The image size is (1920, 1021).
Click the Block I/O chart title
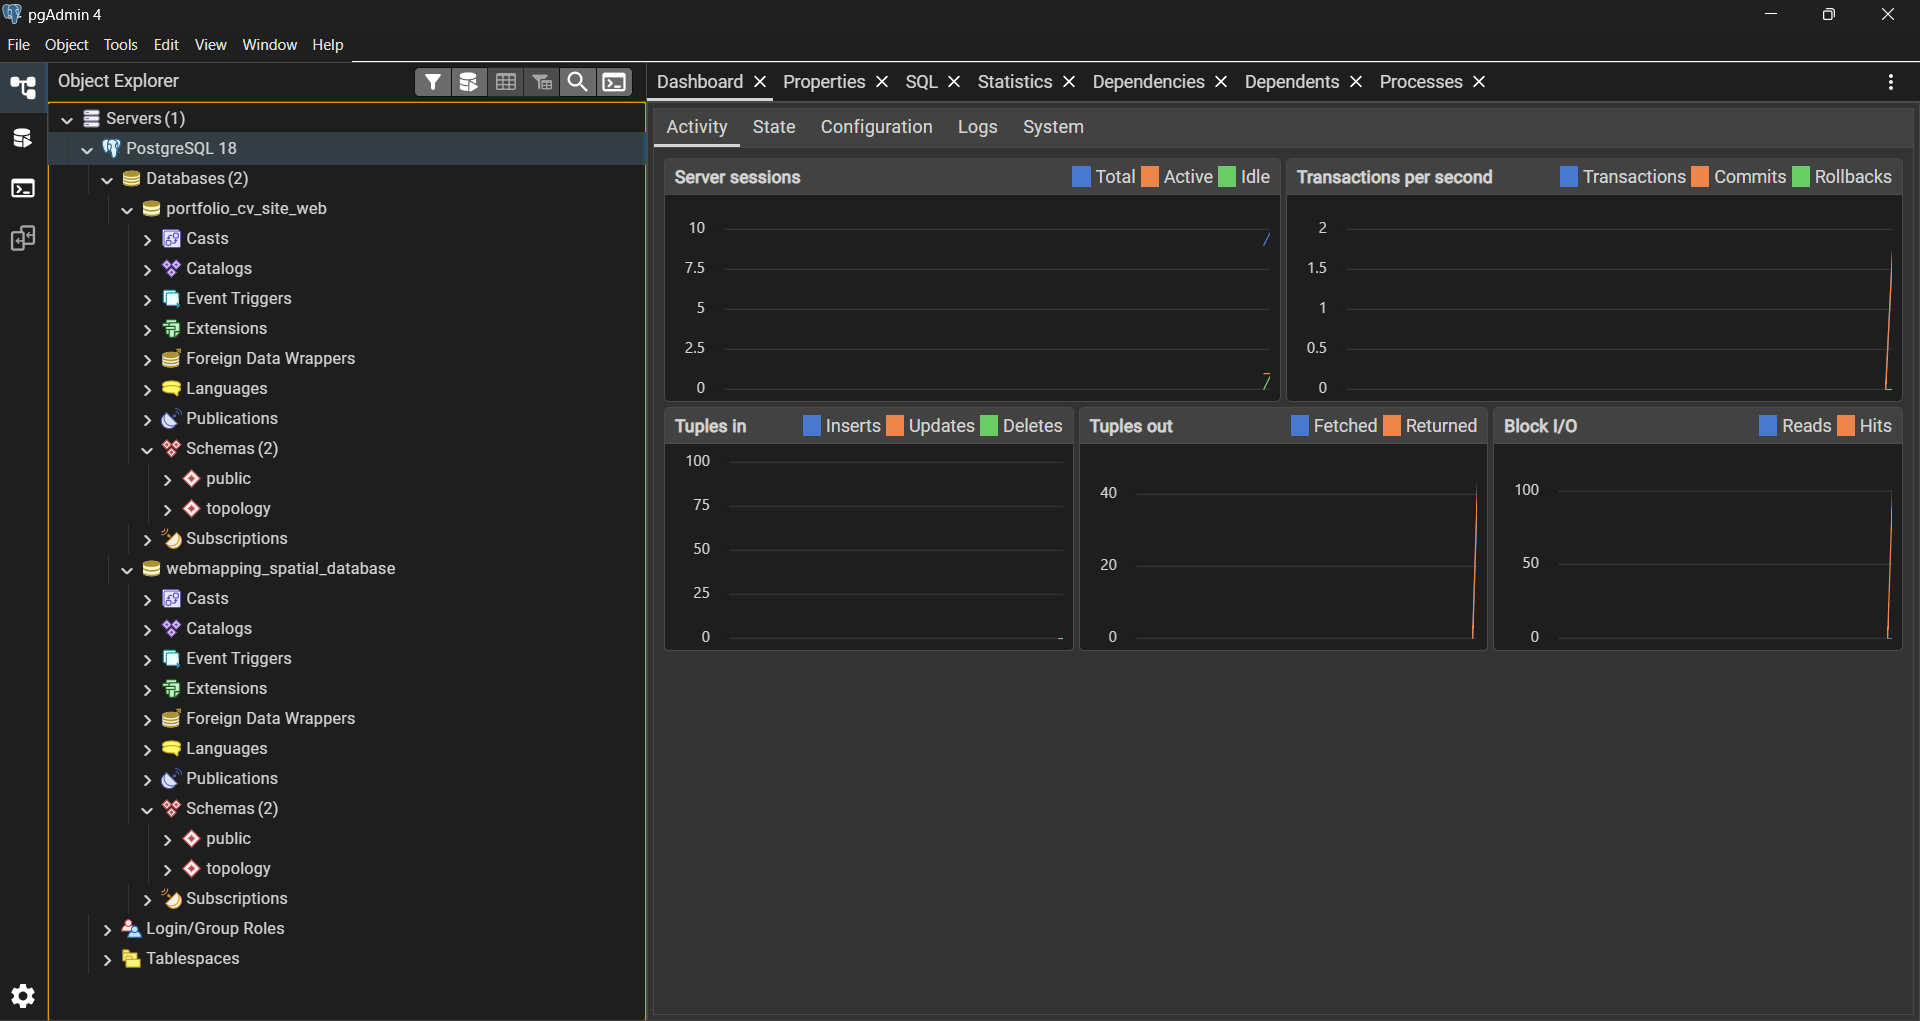1540,426
